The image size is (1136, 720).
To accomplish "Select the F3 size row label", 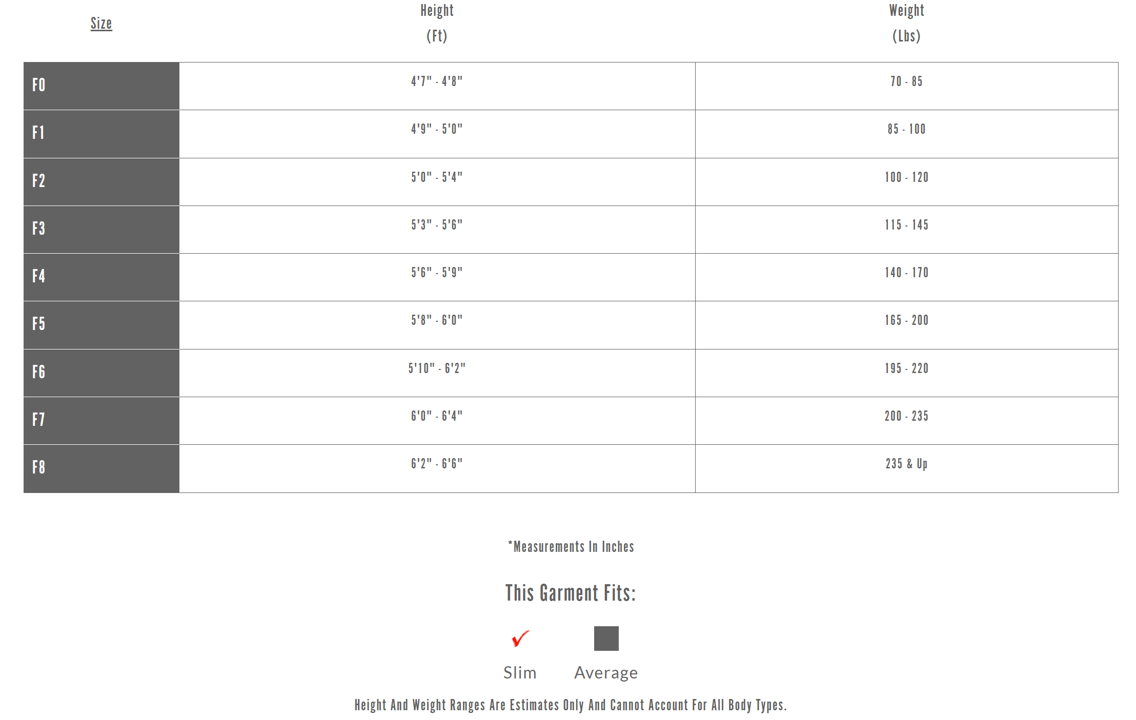I will pos(39,229).
